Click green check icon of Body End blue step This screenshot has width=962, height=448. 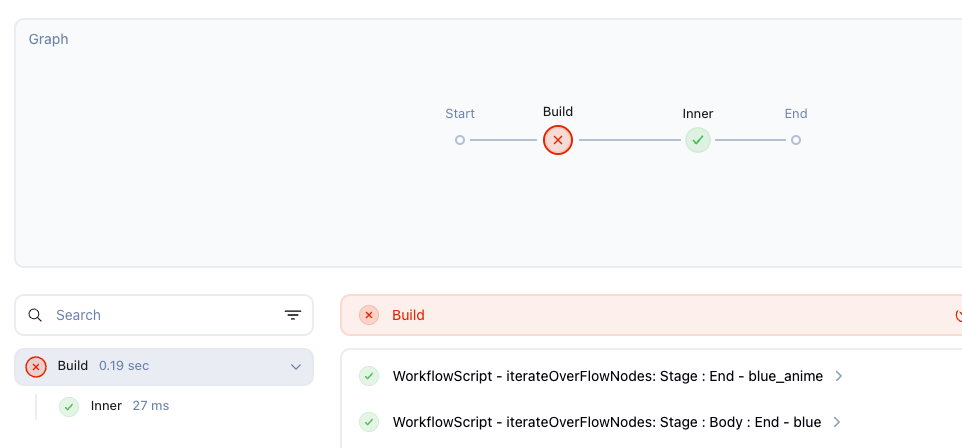(x=369, y=422)
